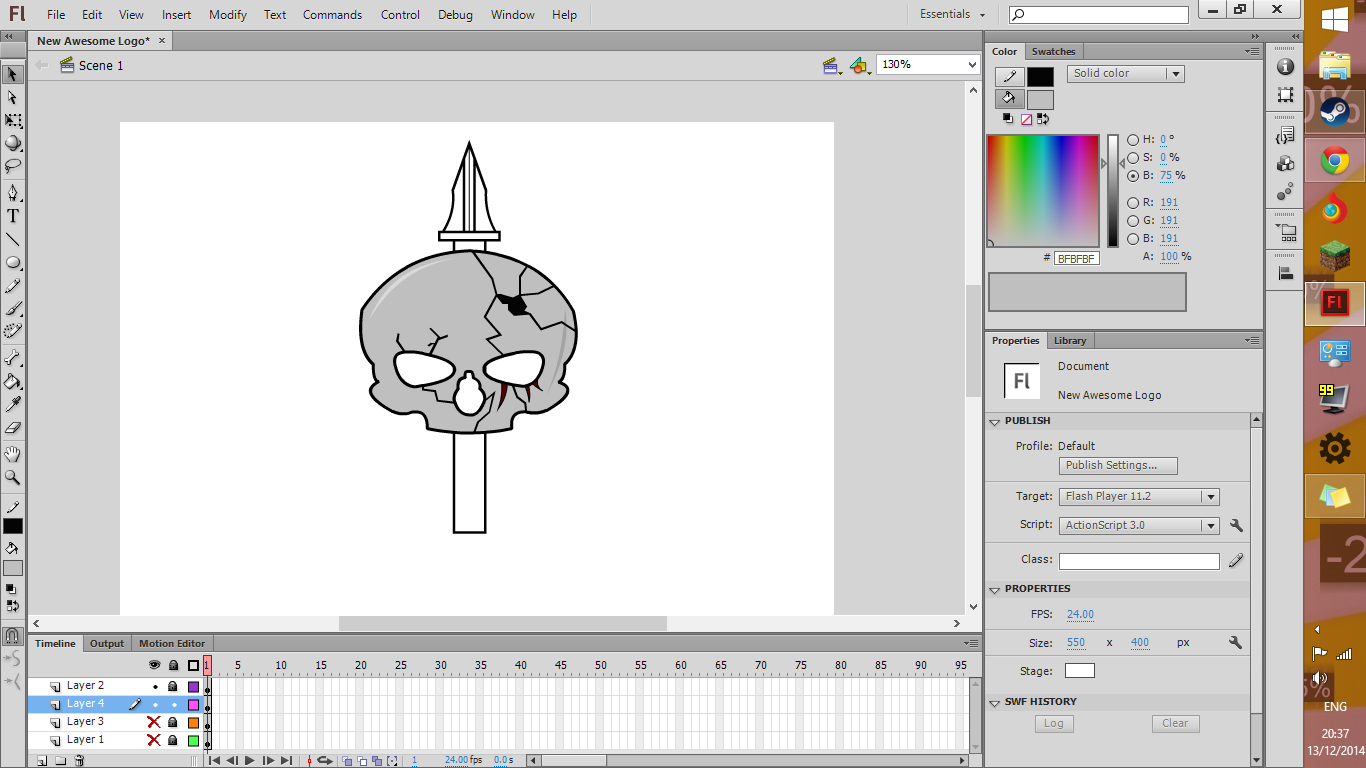
Task: Select the Lasso tool
Action: point(13,166)
